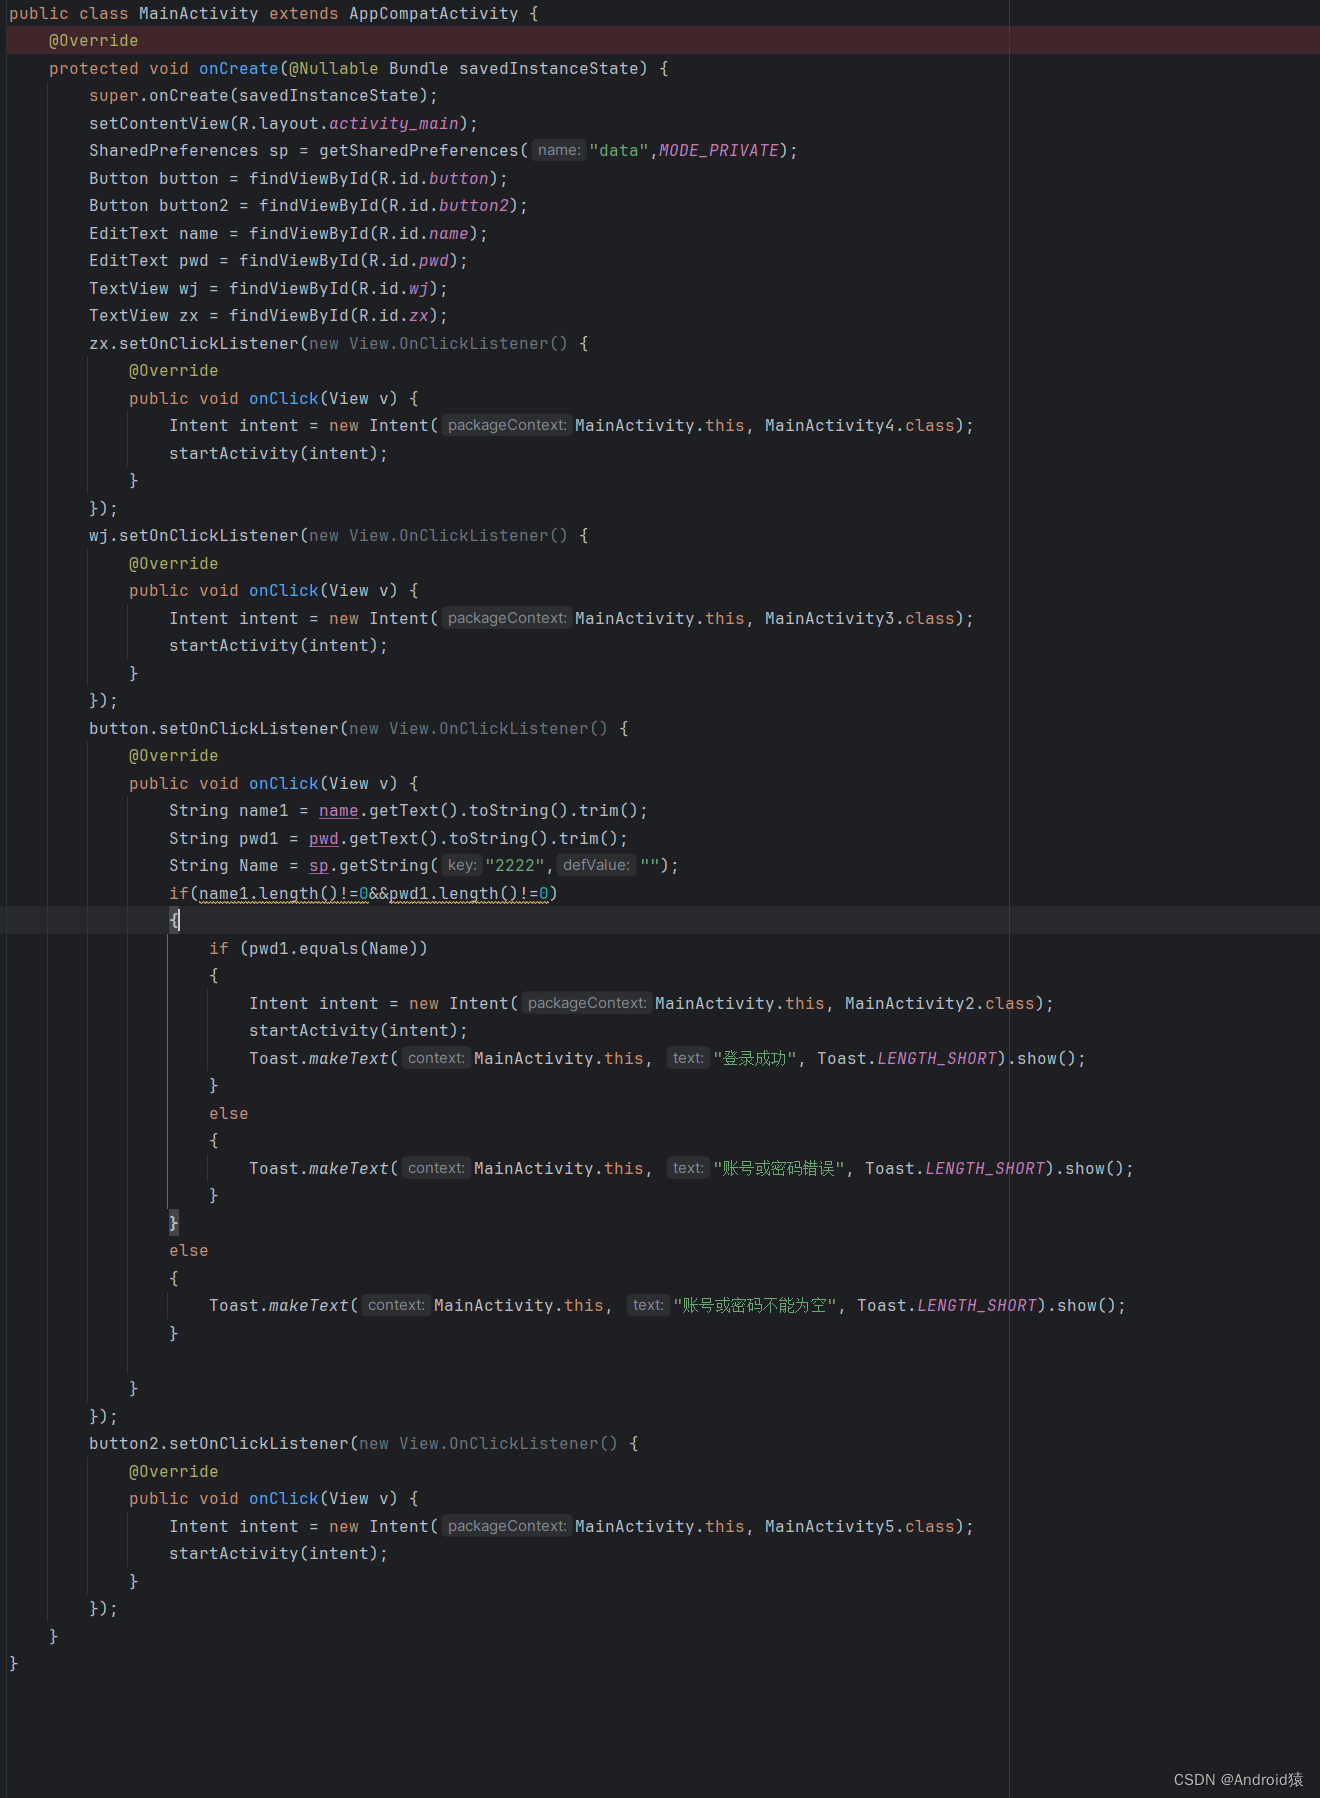Click the @Nullable annotation
1320x1798 pixels.
pos(333,69)
